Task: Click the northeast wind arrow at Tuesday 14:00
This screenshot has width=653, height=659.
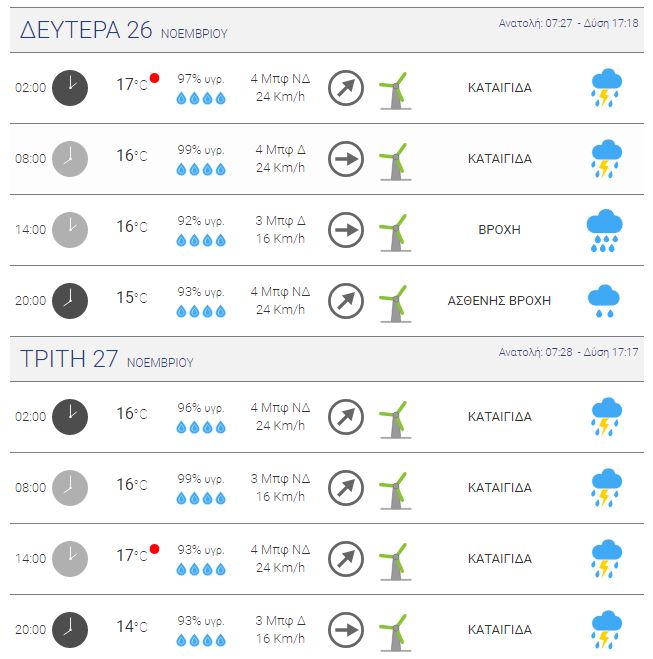Action: click(x=346, y=559)
